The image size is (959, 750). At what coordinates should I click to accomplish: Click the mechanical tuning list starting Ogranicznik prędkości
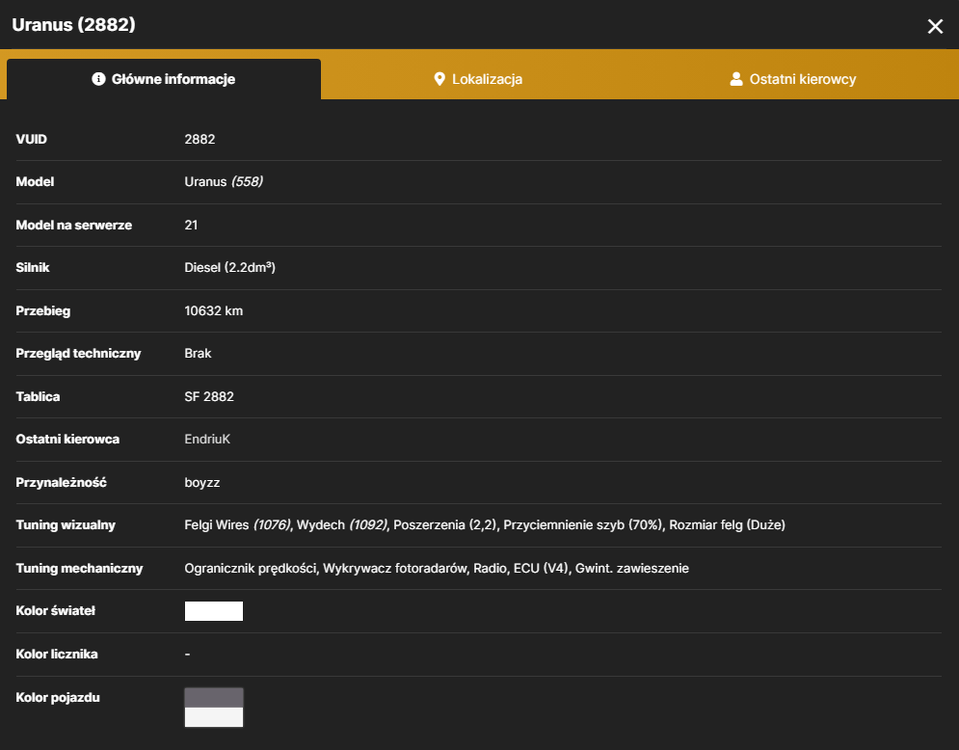(x=436, y=568)
